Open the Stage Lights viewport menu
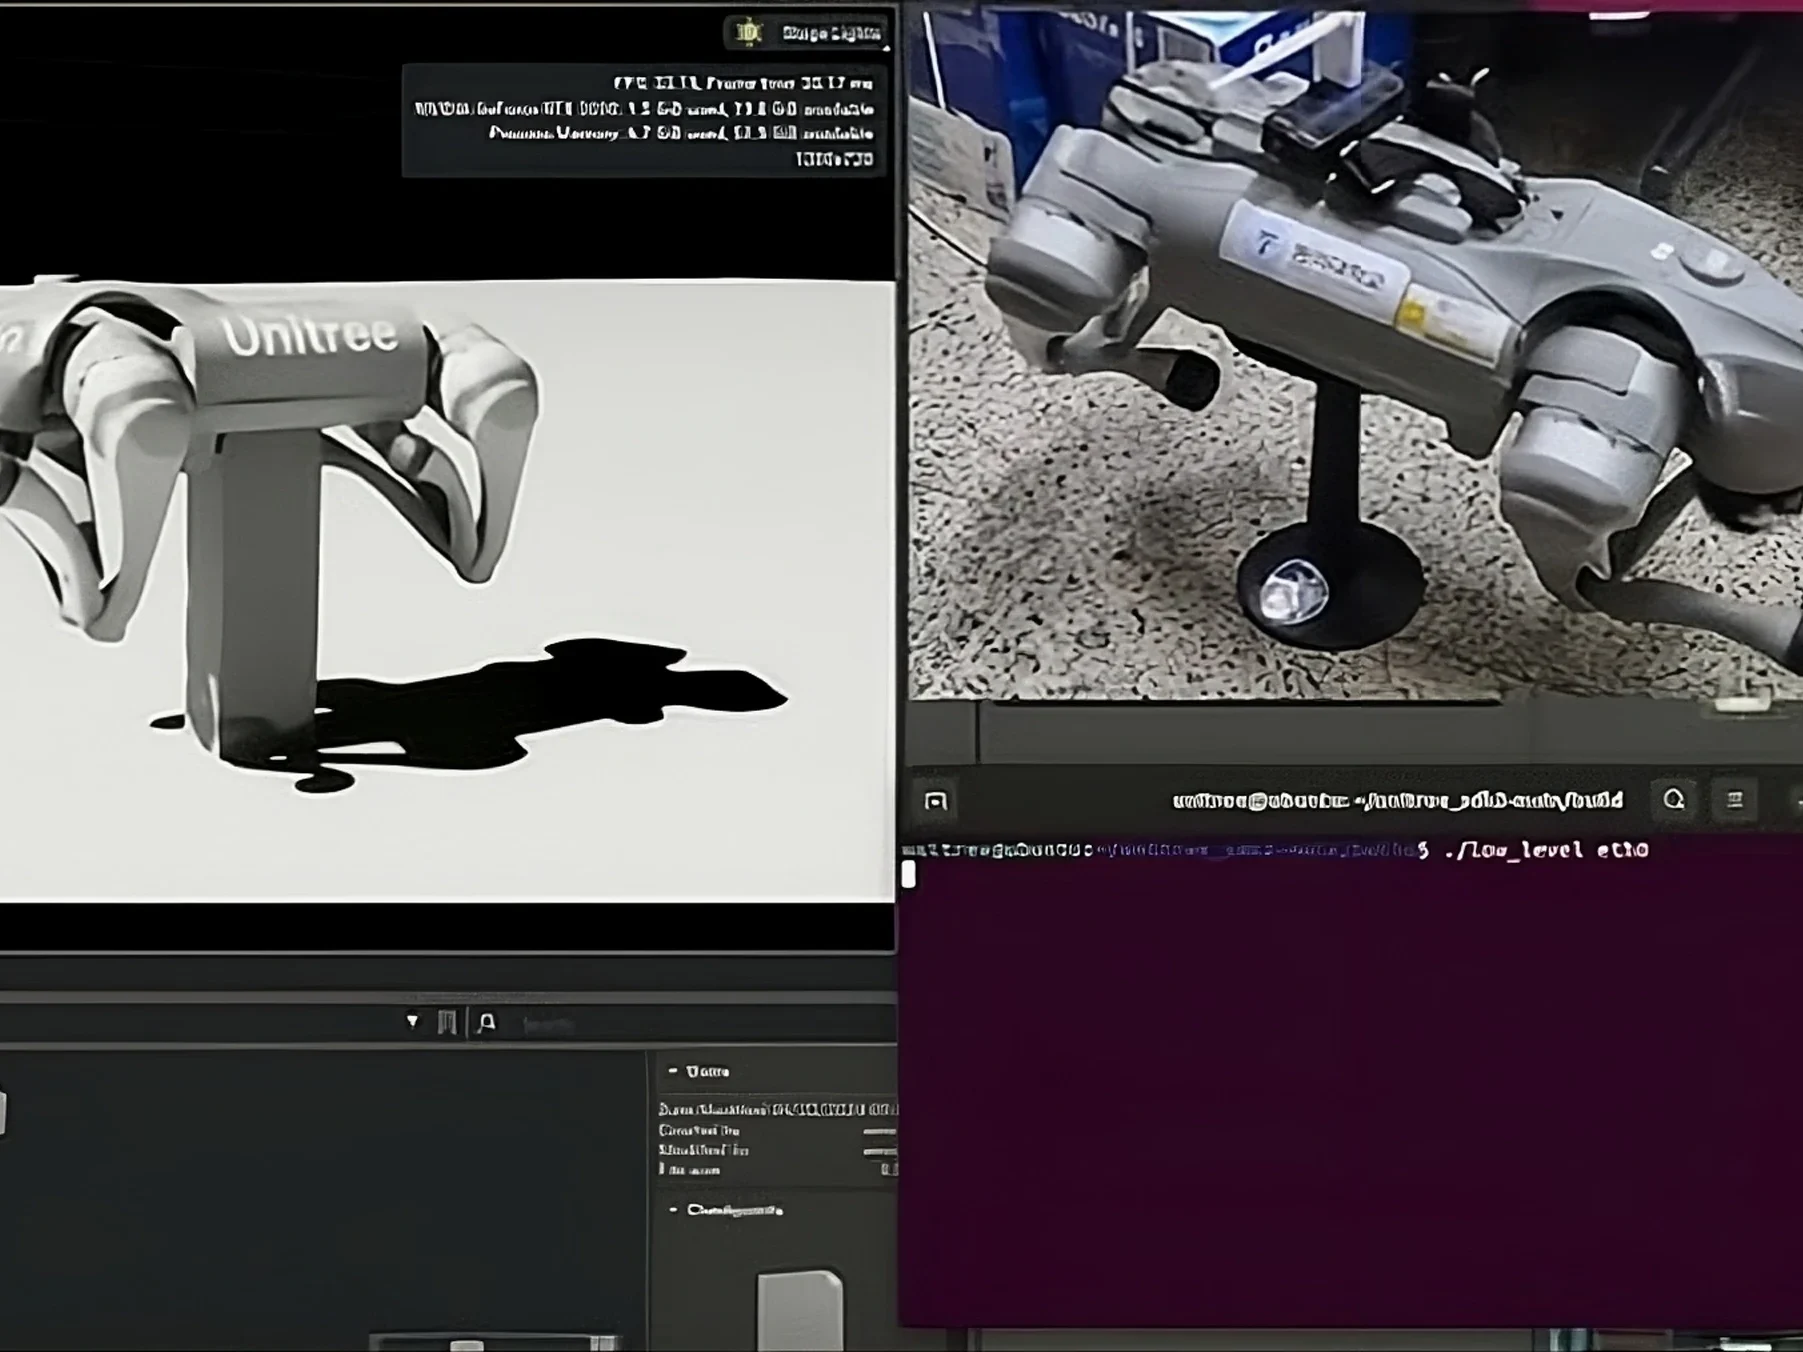Screen dimensions: 1803x1352 coord(831,33)
